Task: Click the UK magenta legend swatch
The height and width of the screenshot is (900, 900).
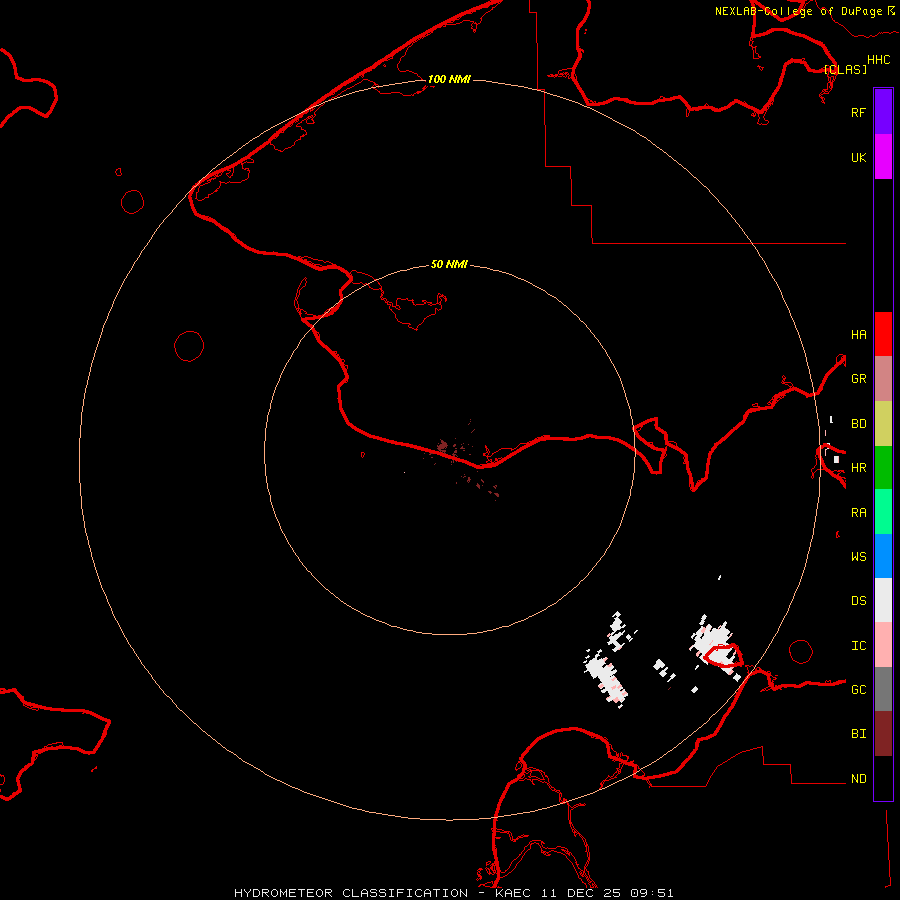Action: pos(883,157)
